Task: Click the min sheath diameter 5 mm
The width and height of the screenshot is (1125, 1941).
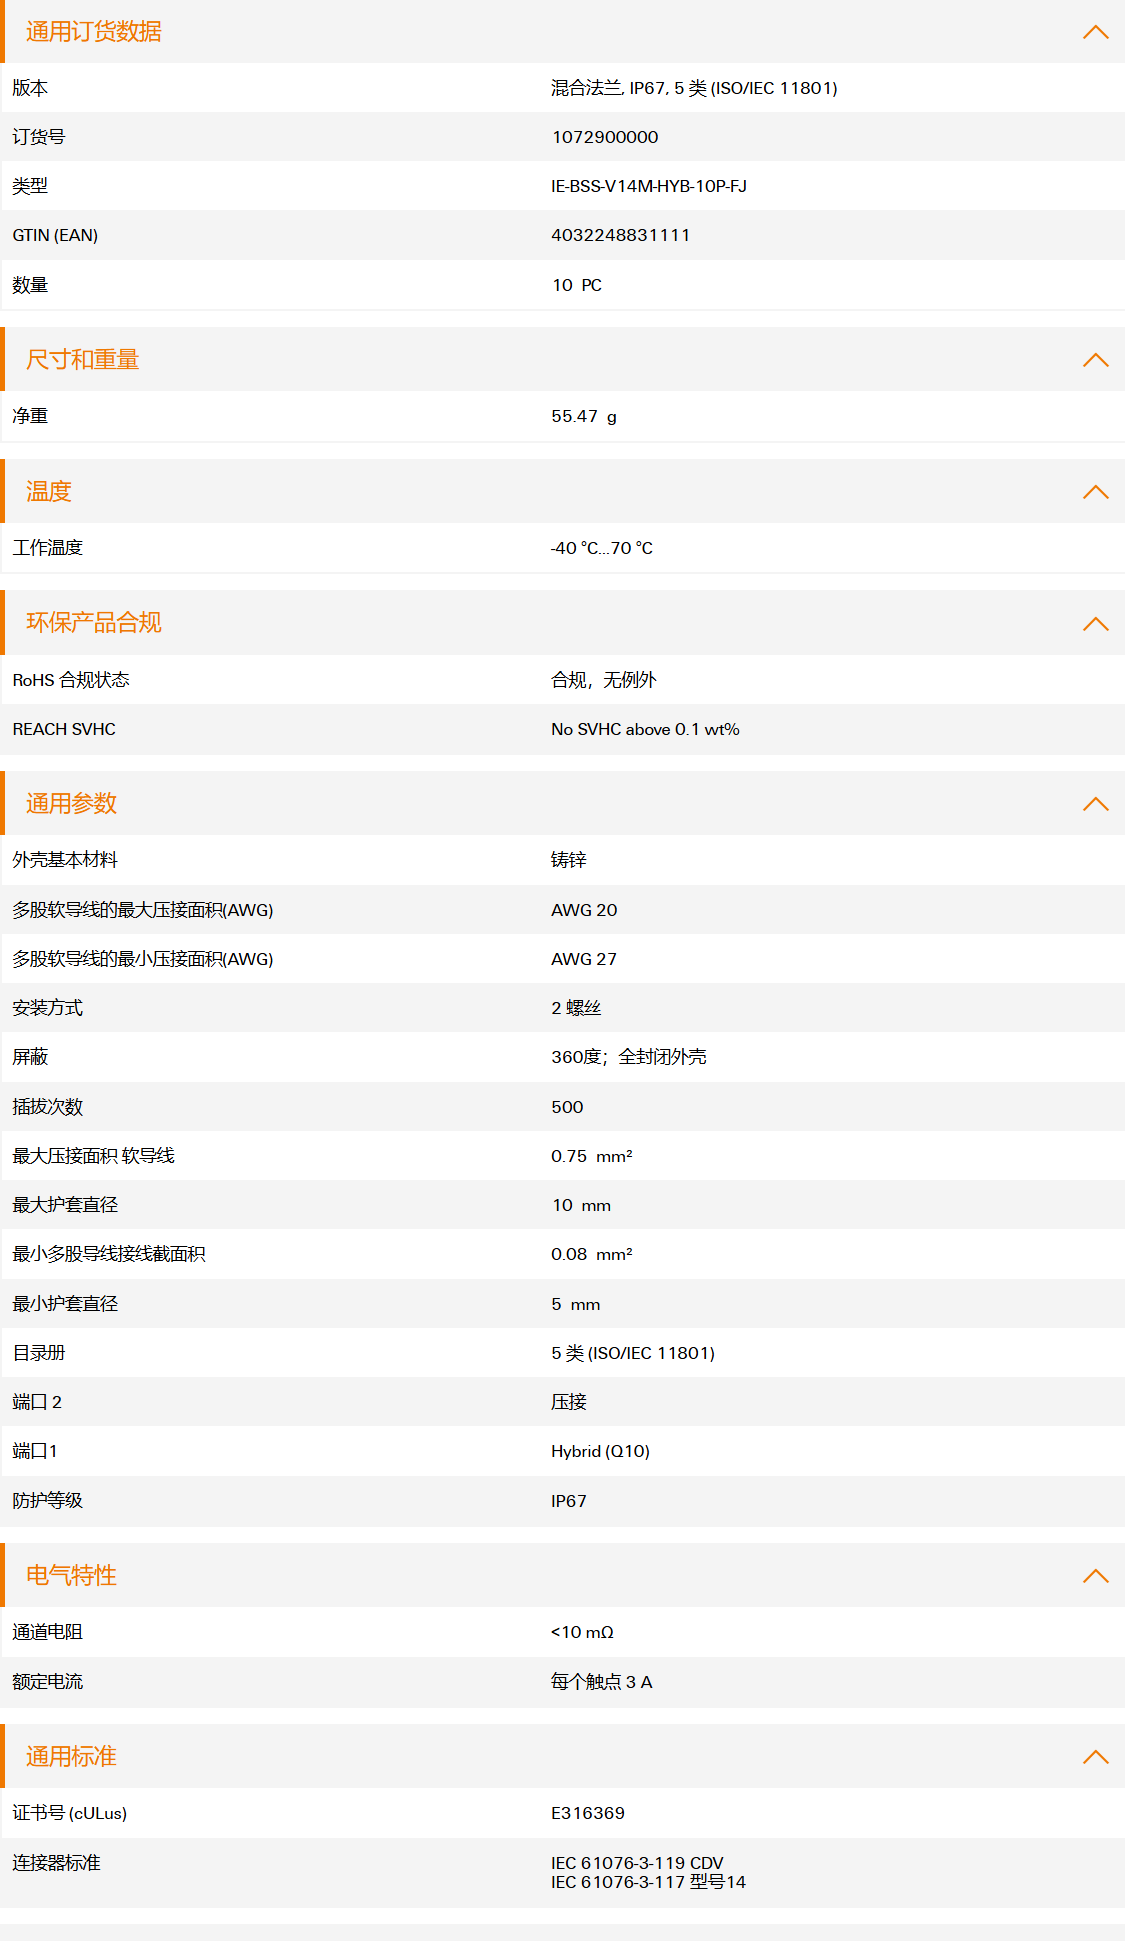Action: click(576, 1304)
